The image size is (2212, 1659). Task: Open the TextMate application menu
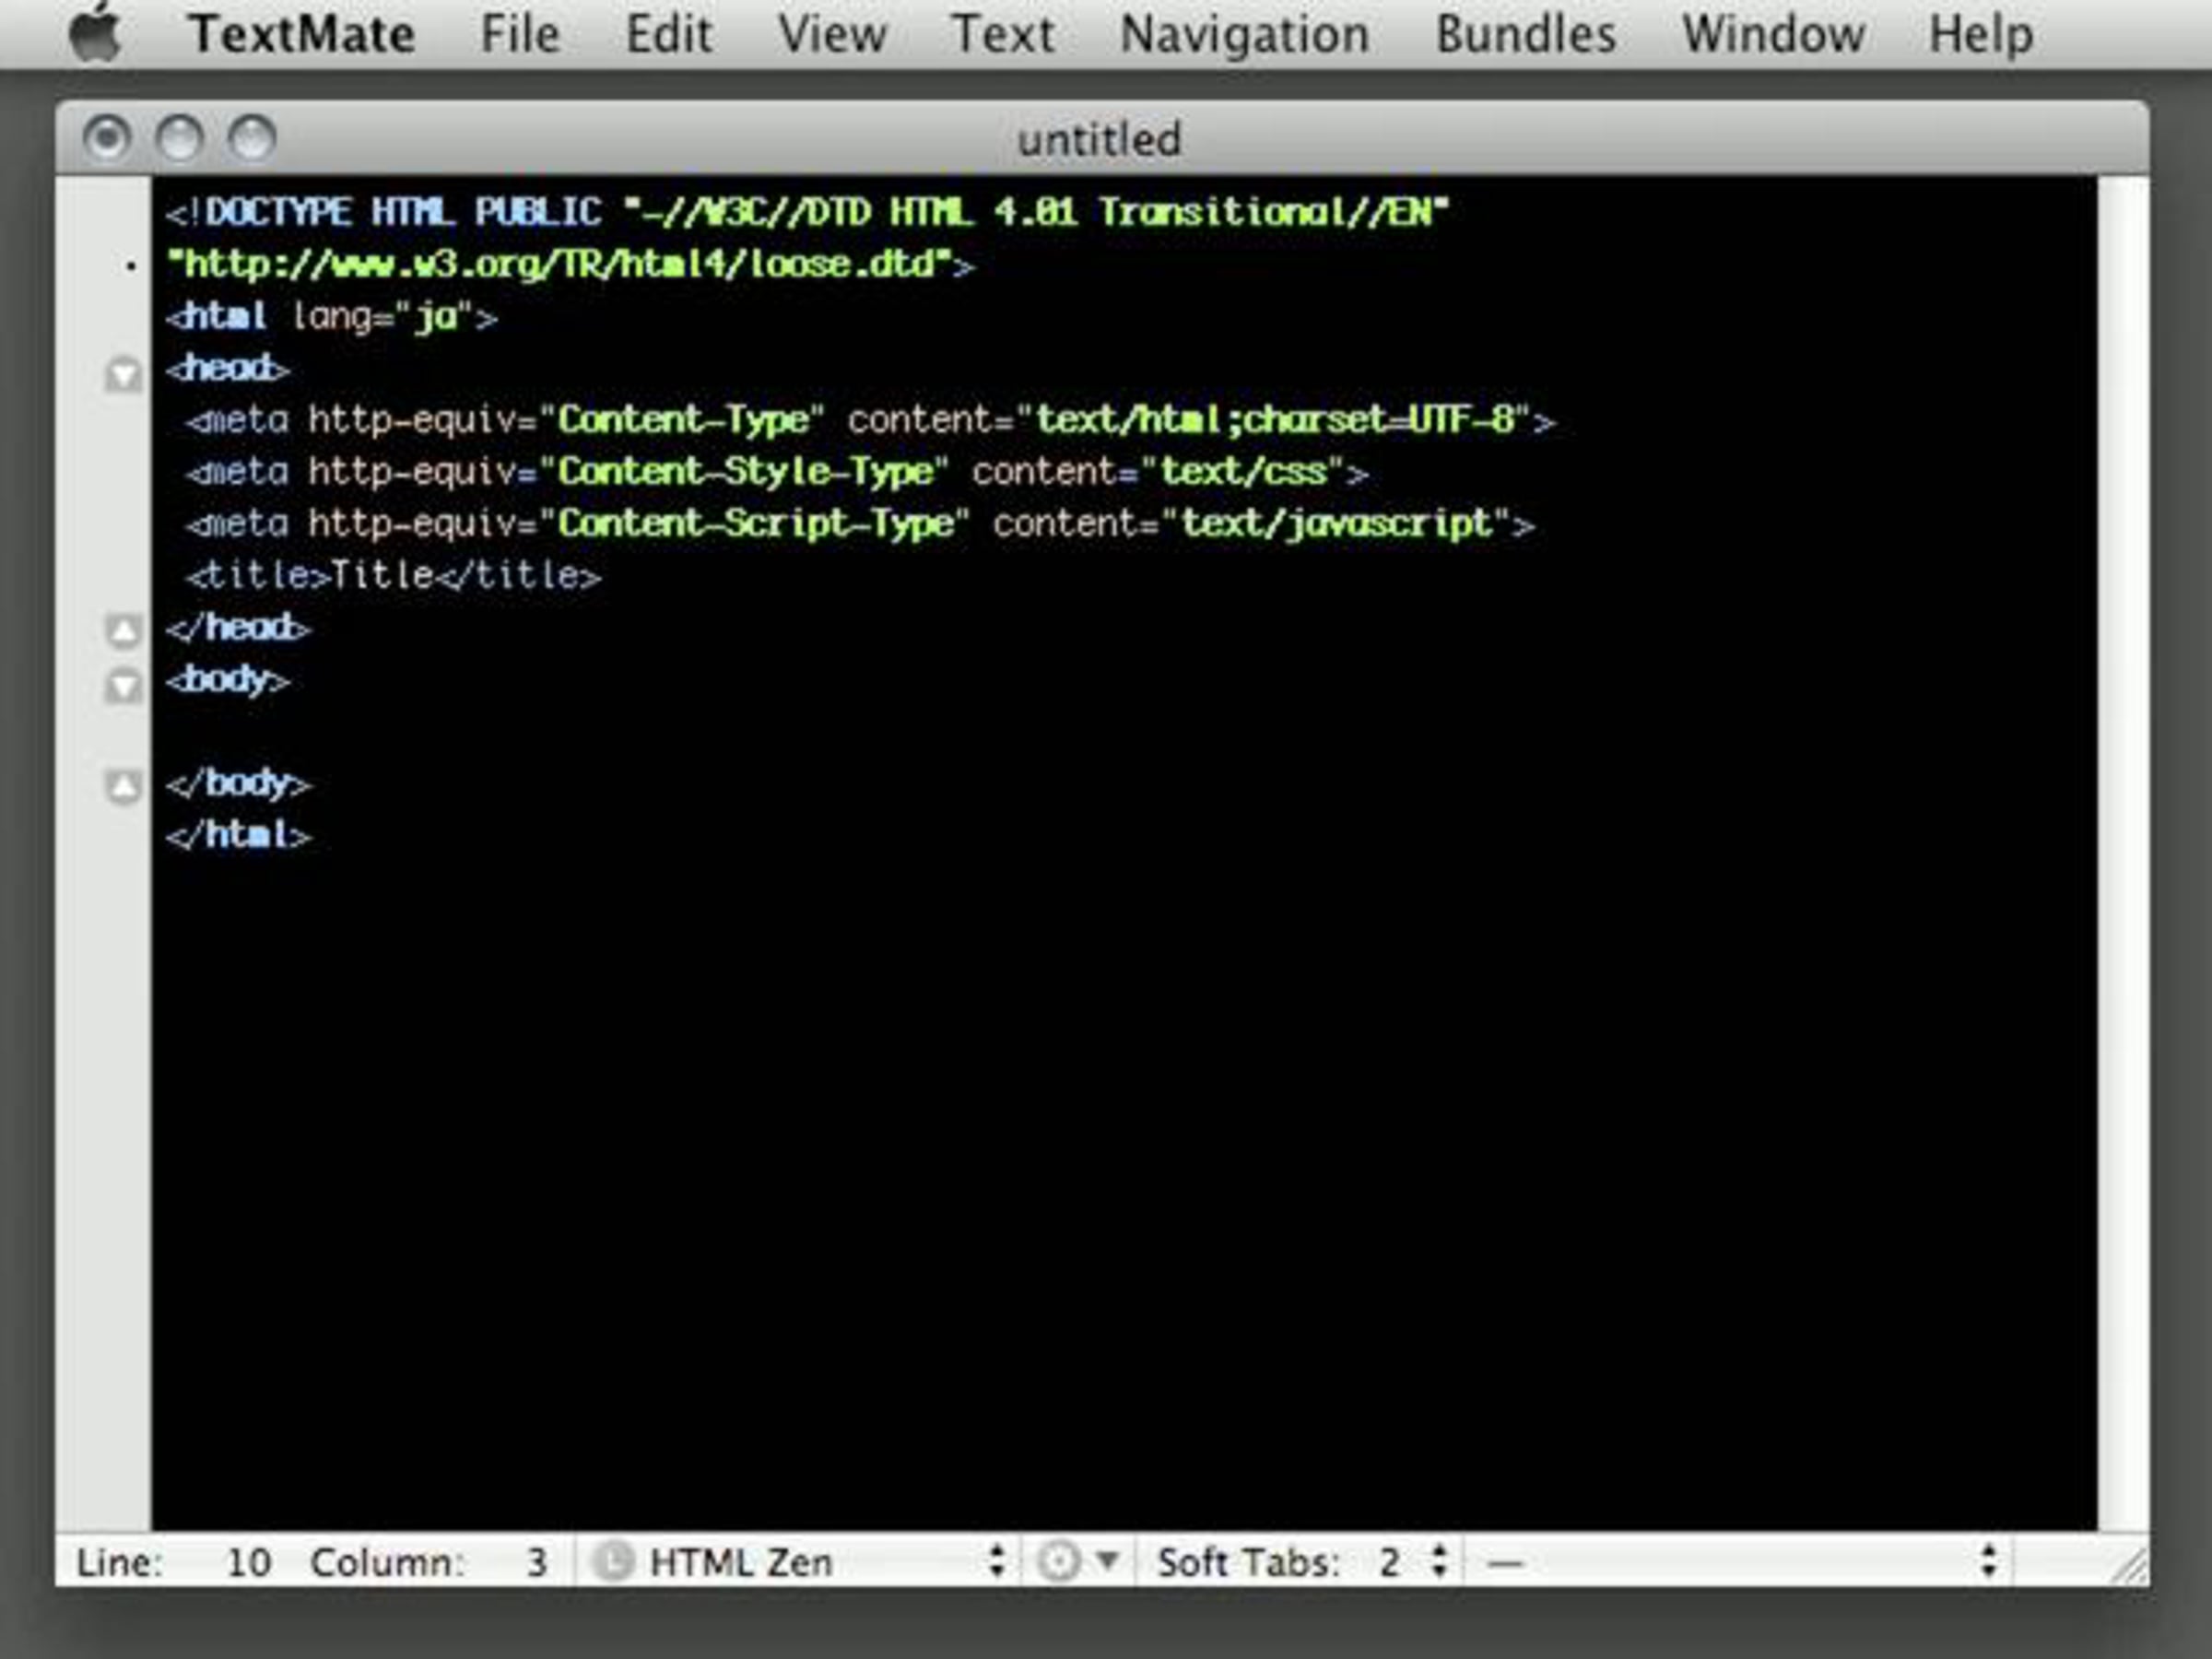coord(302,34)
